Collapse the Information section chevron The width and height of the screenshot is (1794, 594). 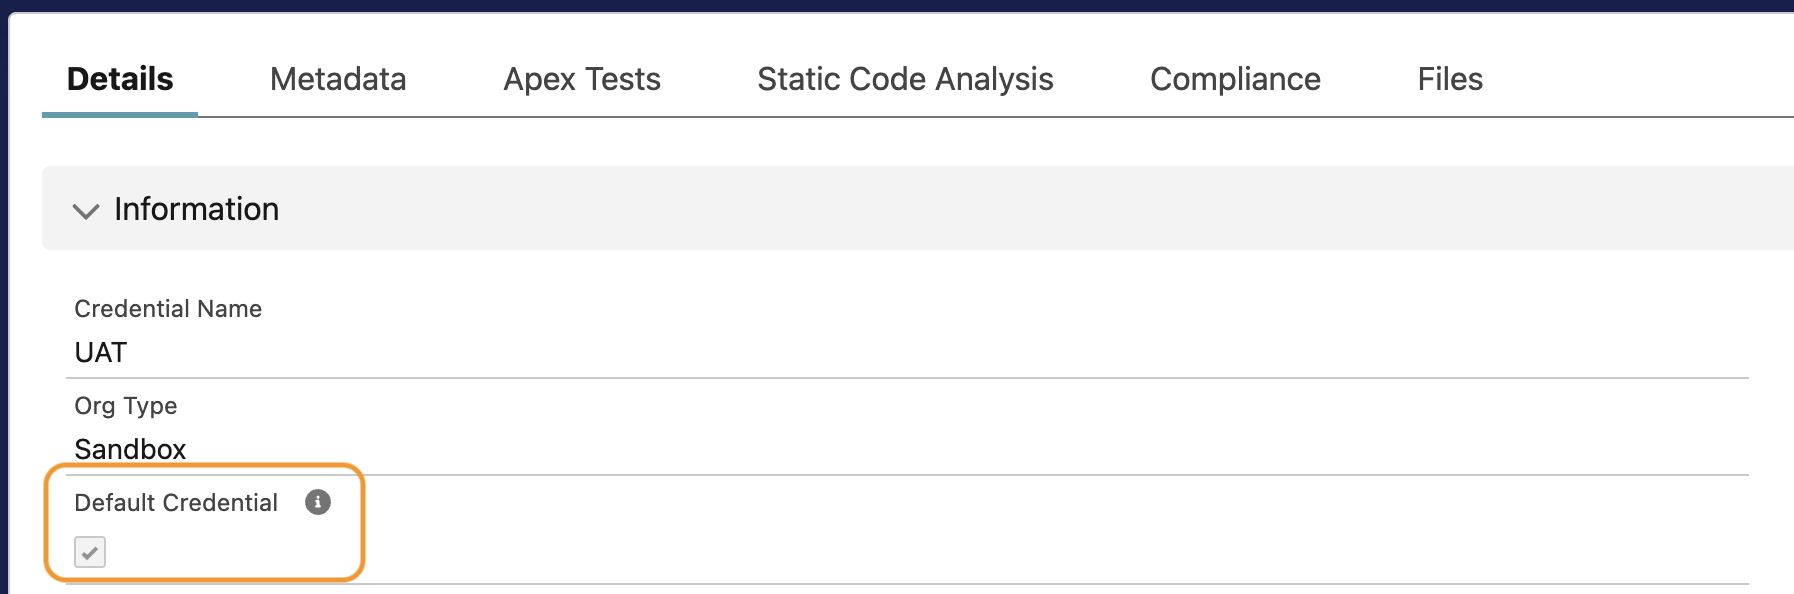[x=86, y=210]
